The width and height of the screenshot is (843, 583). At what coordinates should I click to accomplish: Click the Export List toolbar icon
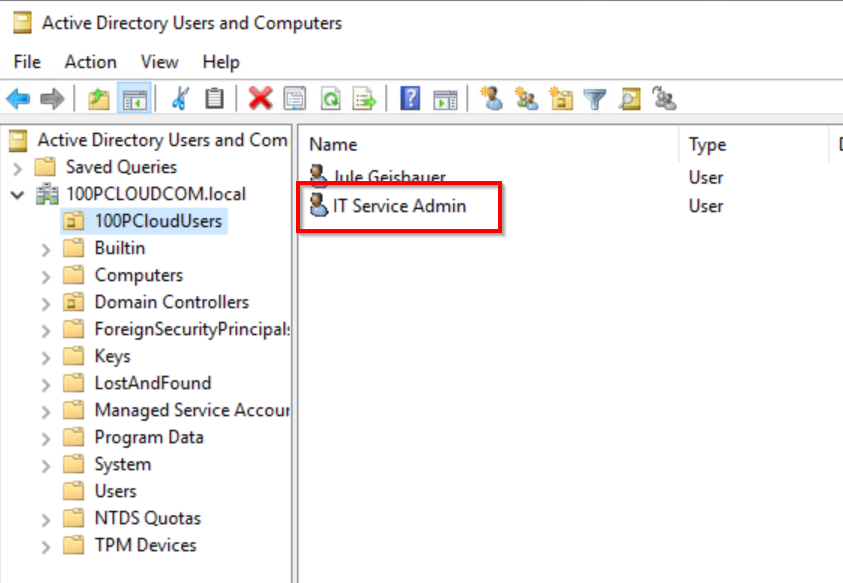coord(365,98)
